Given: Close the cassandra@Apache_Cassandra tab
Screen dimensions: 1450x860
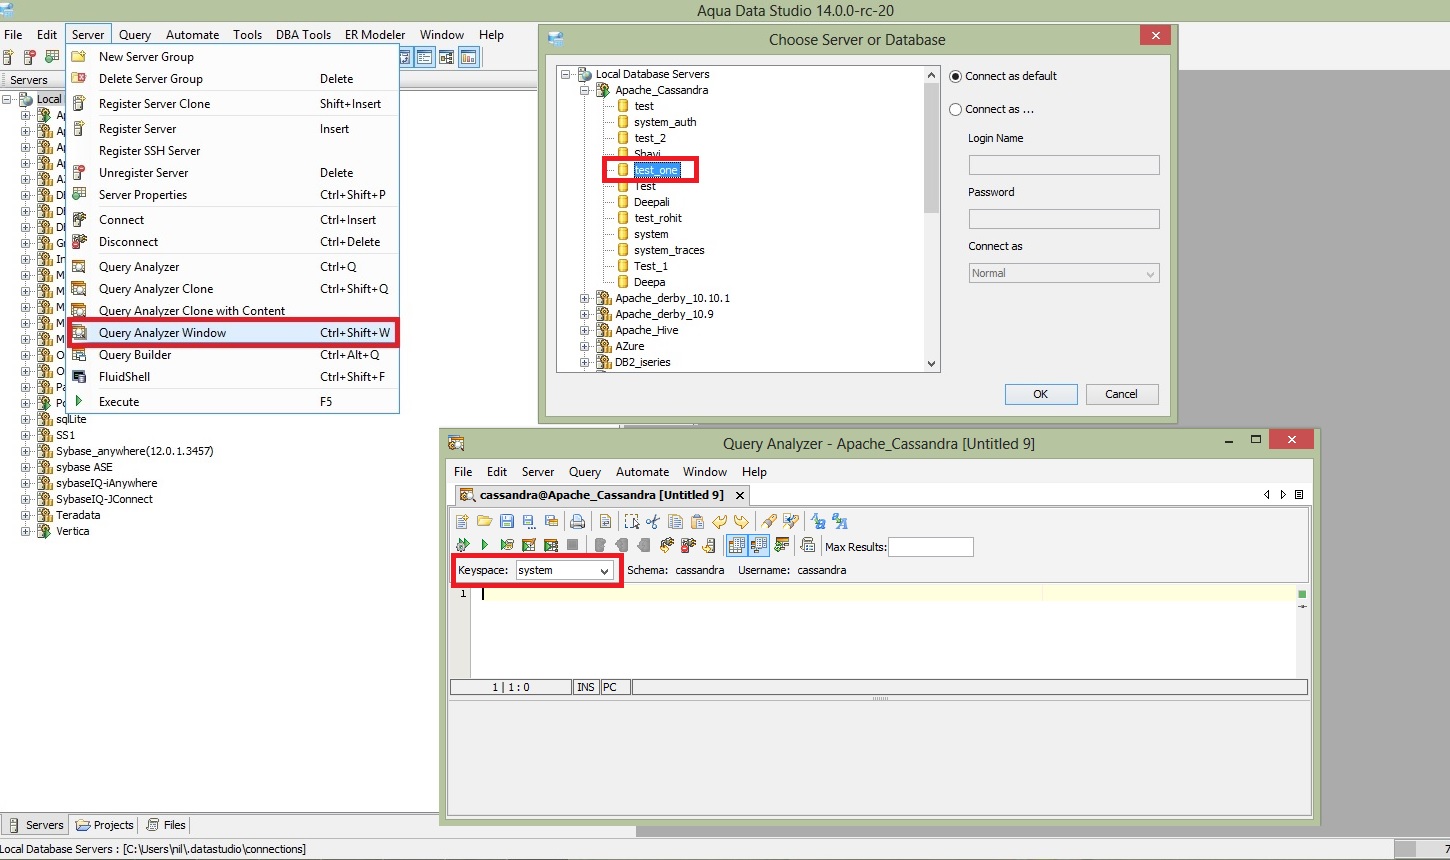Looking at the screenshot, I should click(x=740, y=495).
